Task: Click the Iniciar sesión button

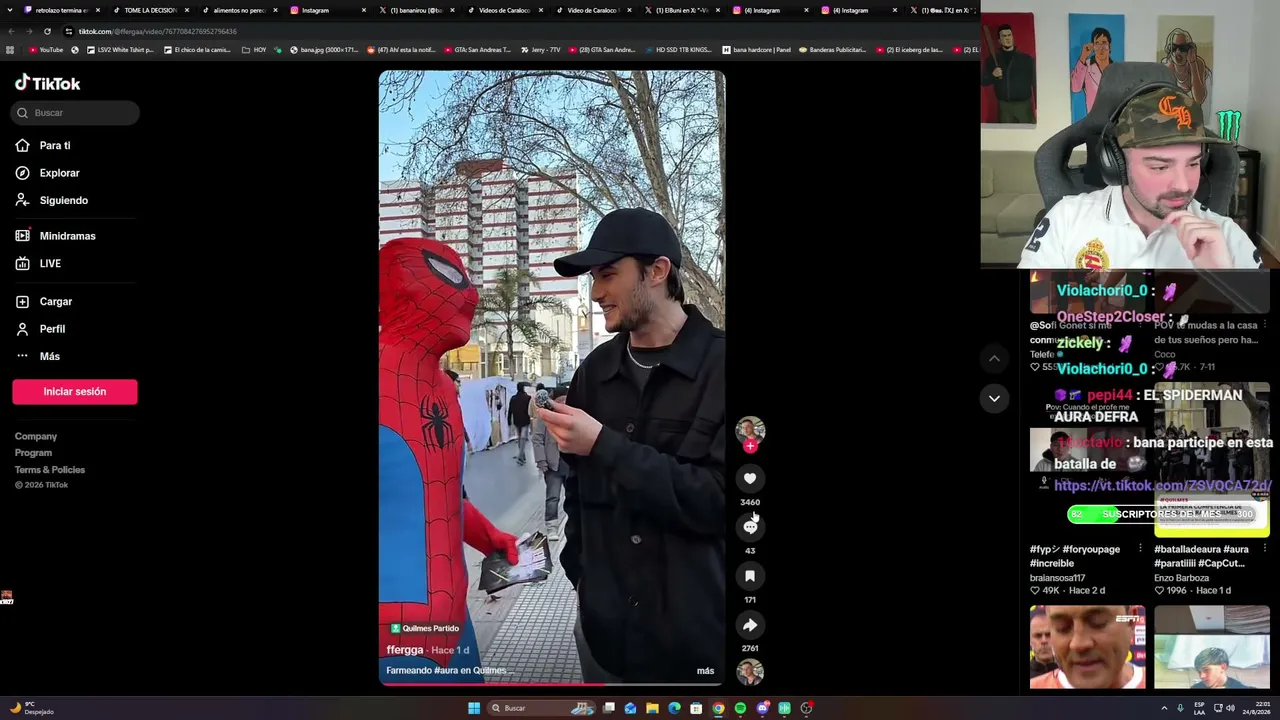Action: (75, 391)
